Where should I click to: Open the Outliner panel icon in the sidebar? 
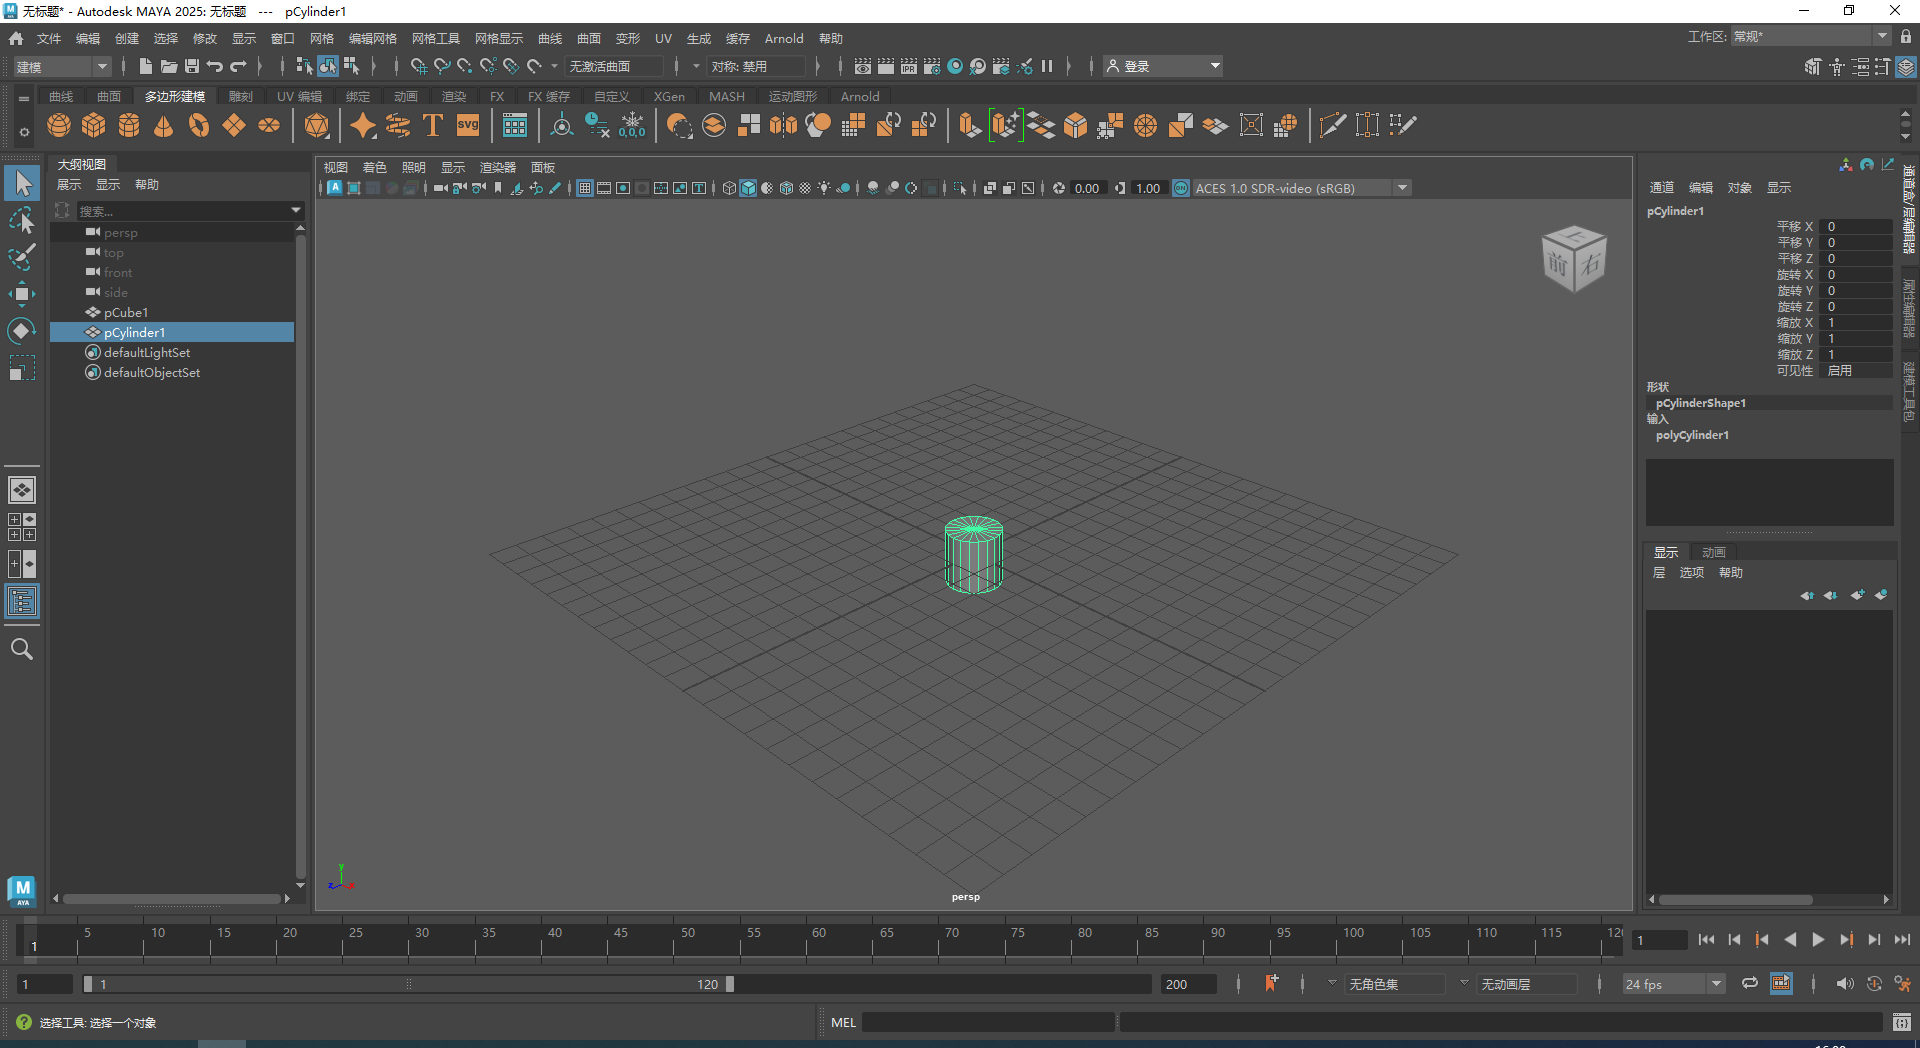[x=22, y=601]
